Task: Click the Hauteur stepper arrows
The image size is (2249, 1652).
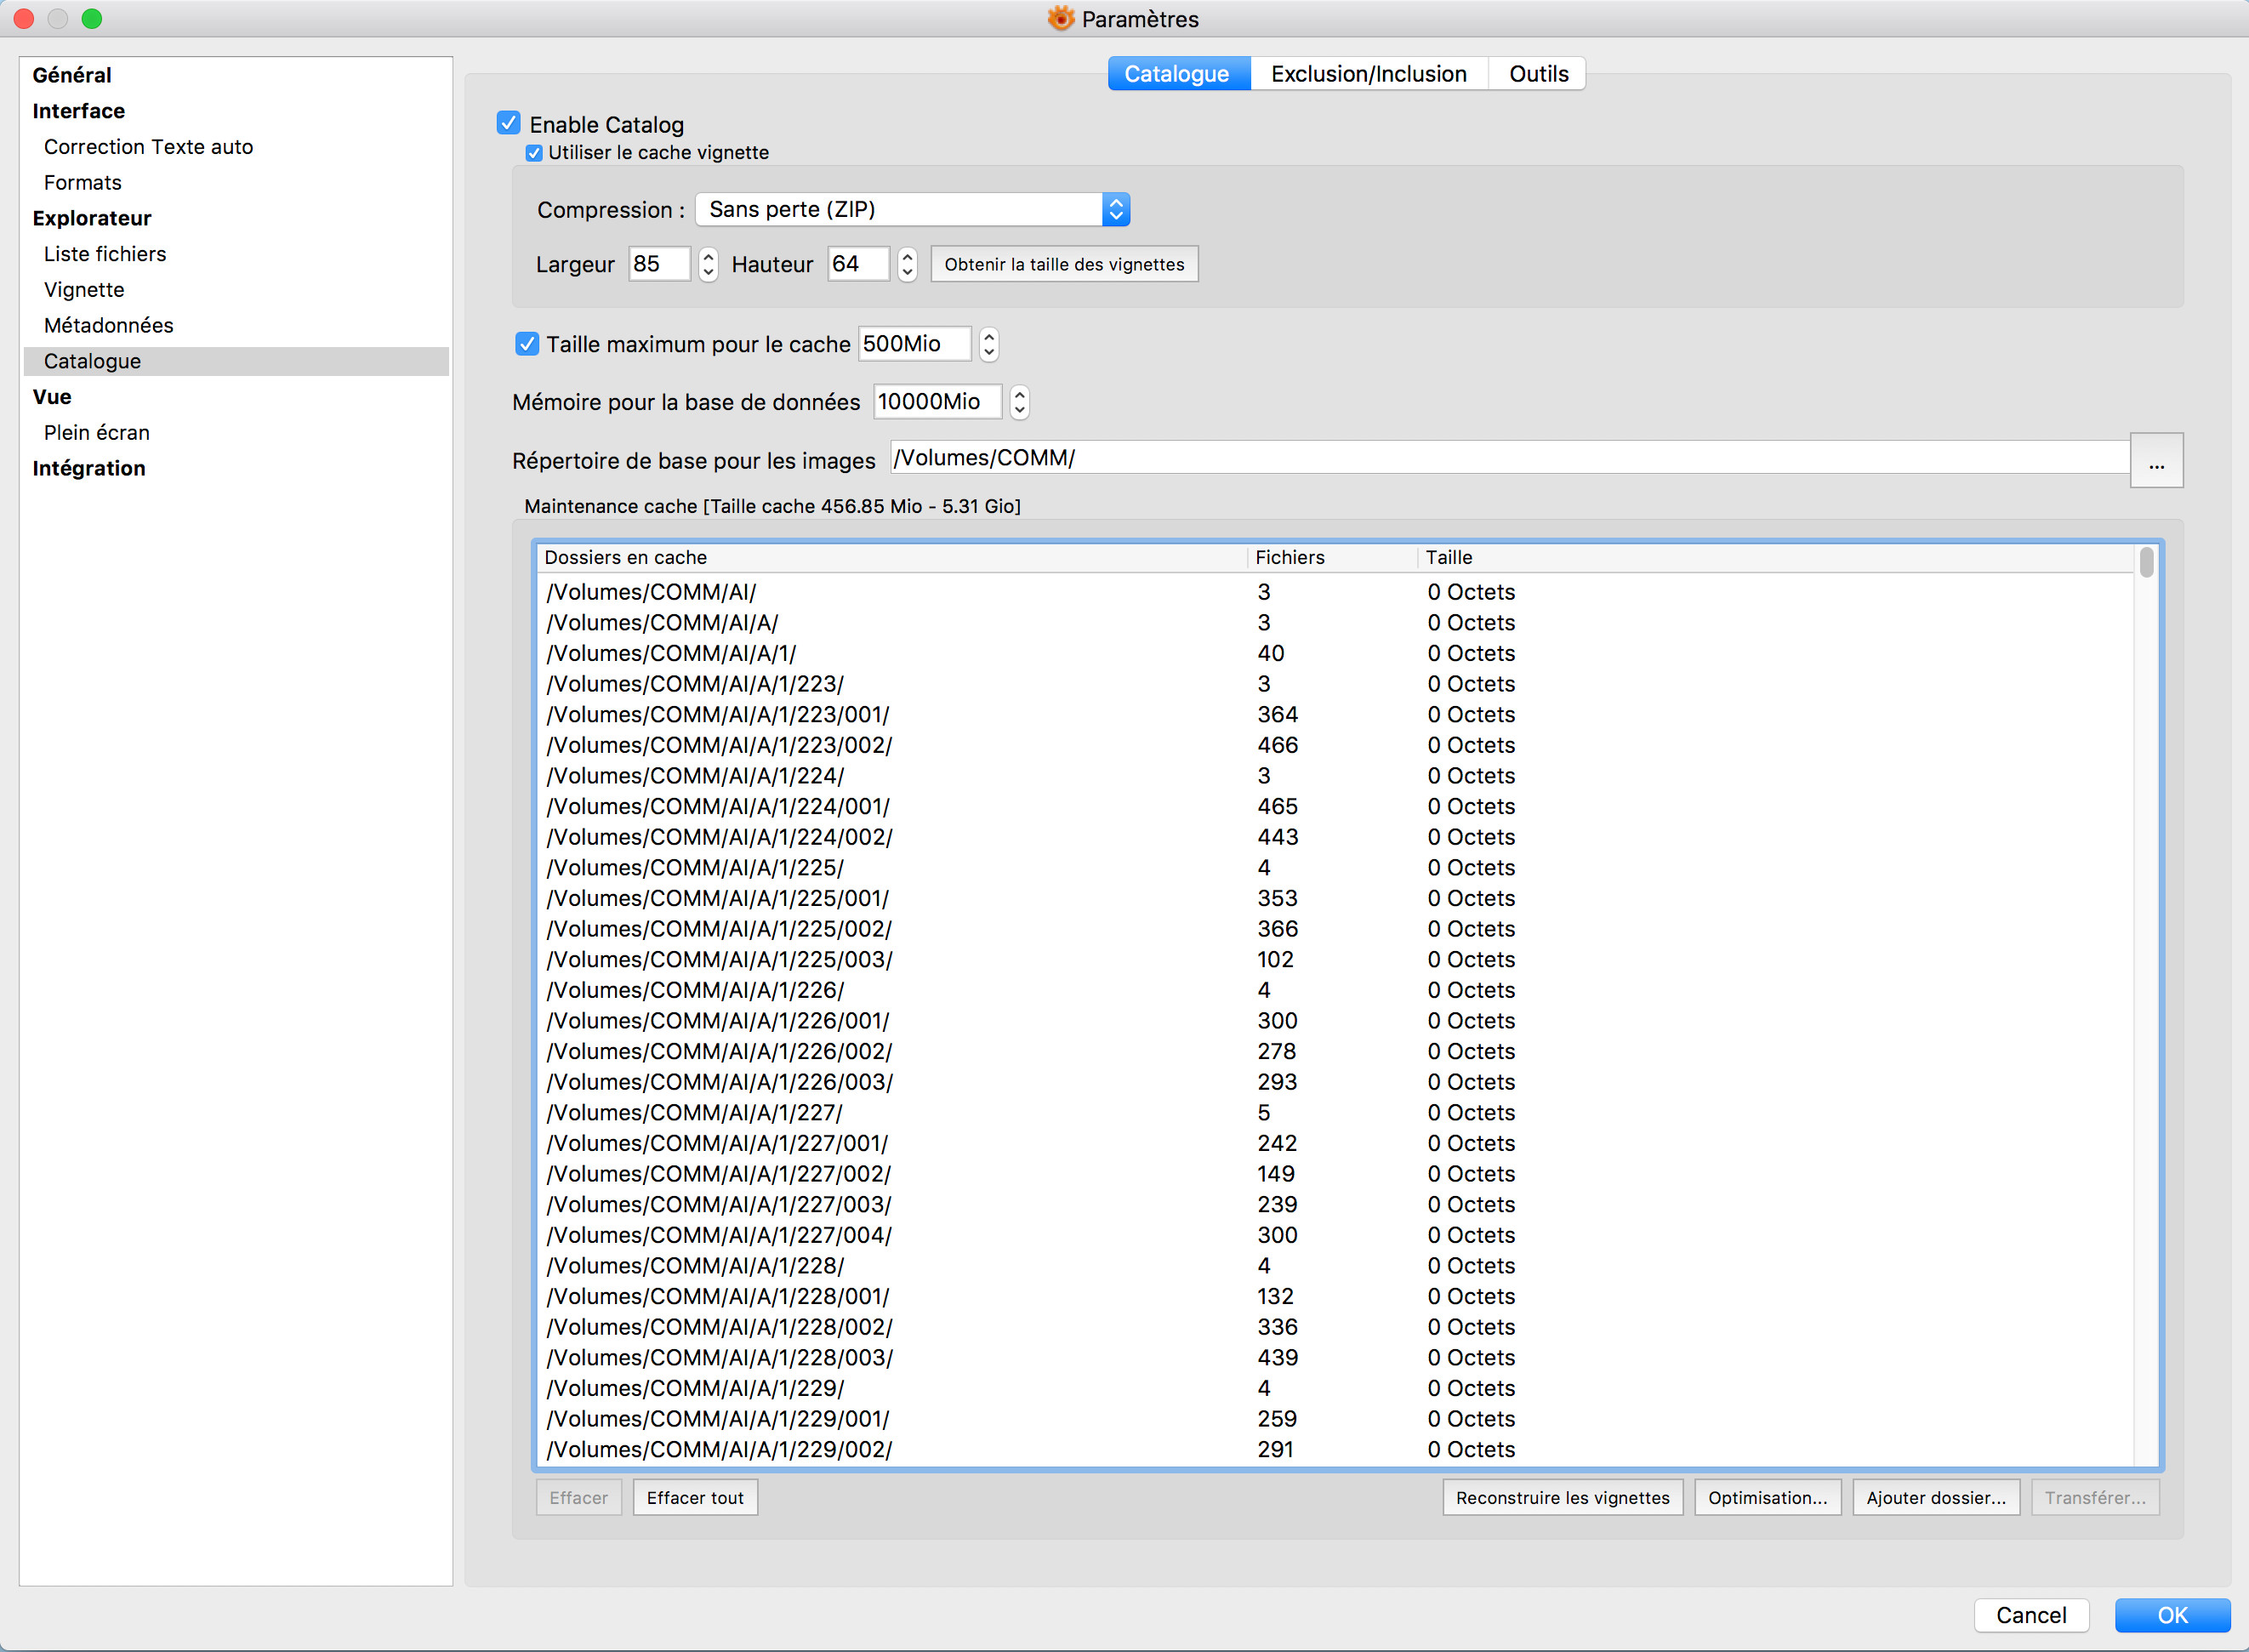Action: click(907, 264)
